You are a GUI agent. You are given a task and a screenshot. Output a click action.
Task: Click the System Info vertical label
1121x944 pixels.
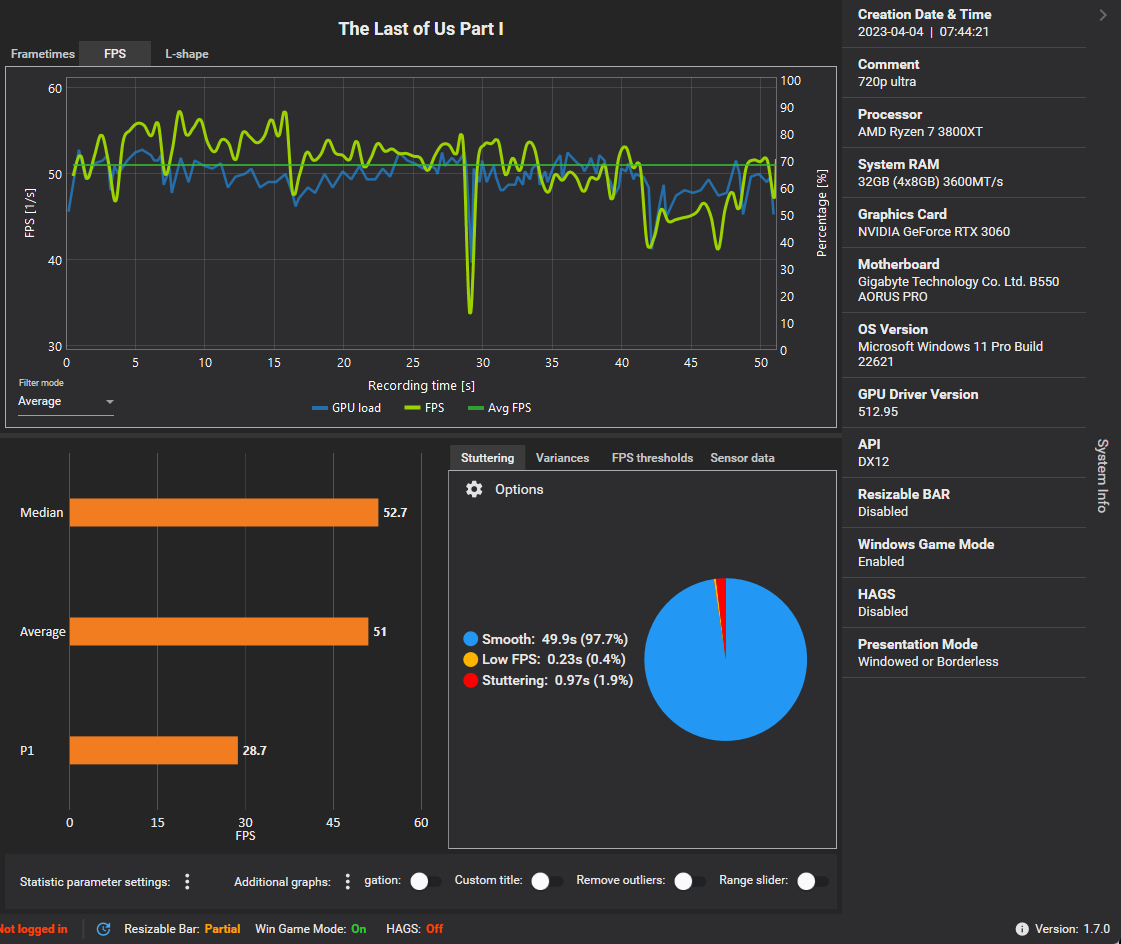click(1102, 476)
